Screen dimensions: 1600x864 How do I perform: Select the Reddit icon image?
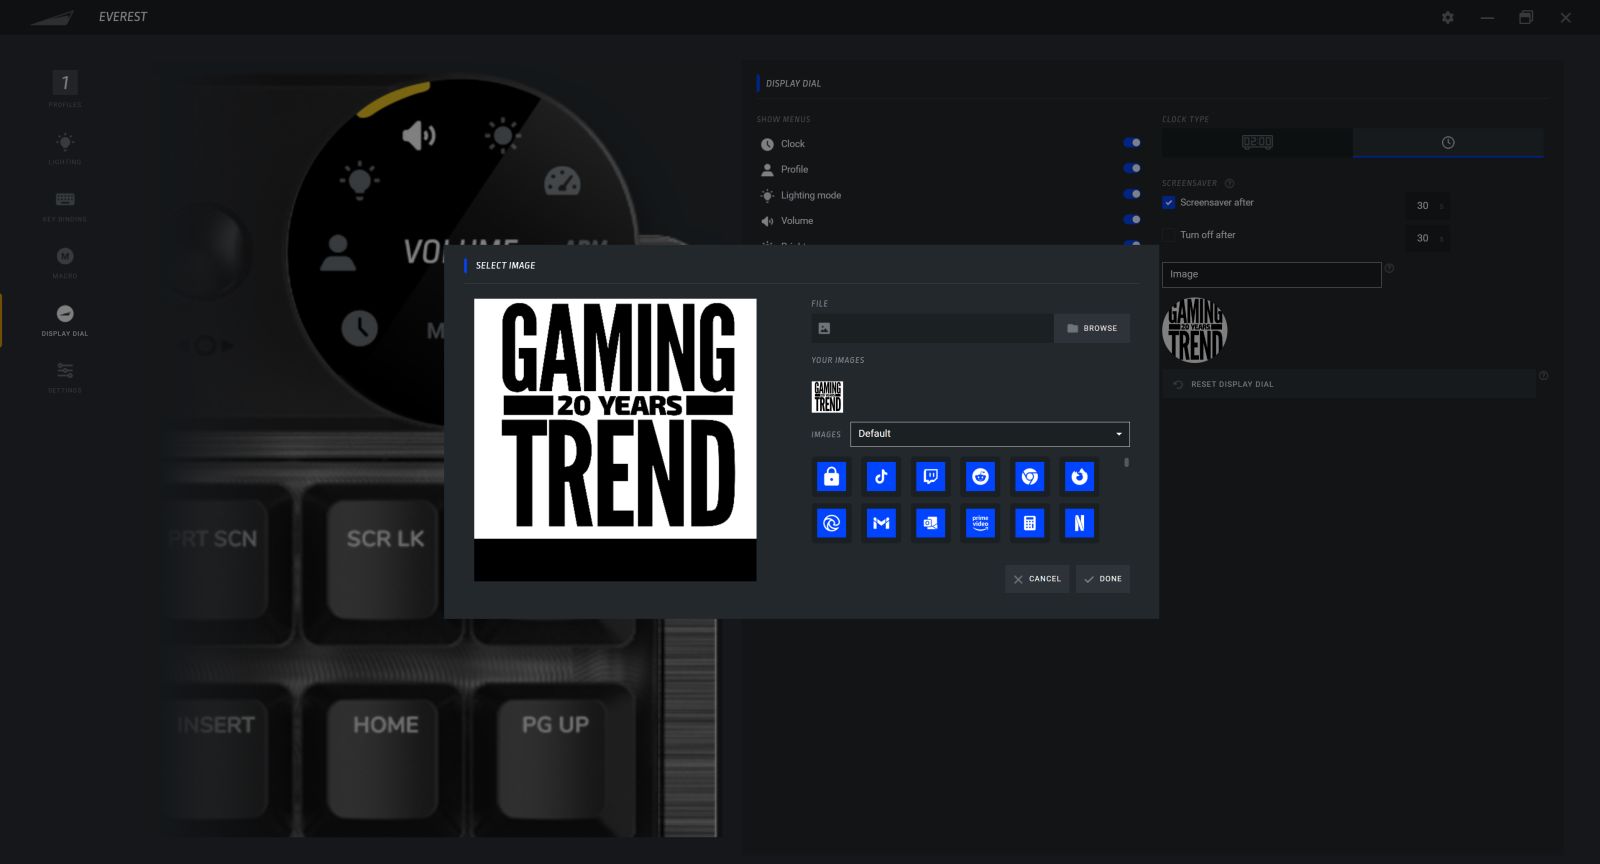[x=981, y=477]
